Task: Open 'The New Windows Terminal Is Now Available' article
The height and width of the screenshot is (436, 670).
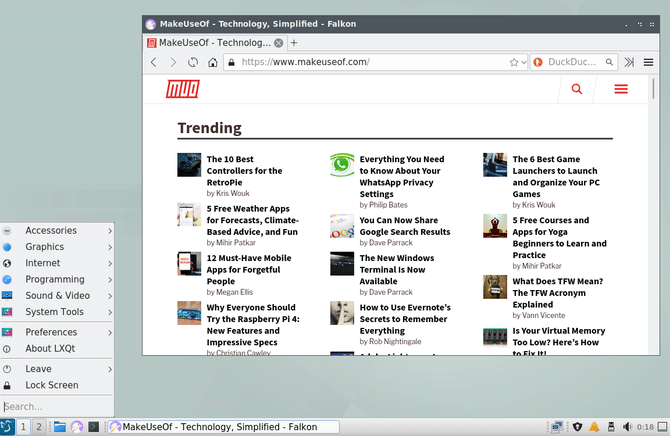Action: coord(396,270)
